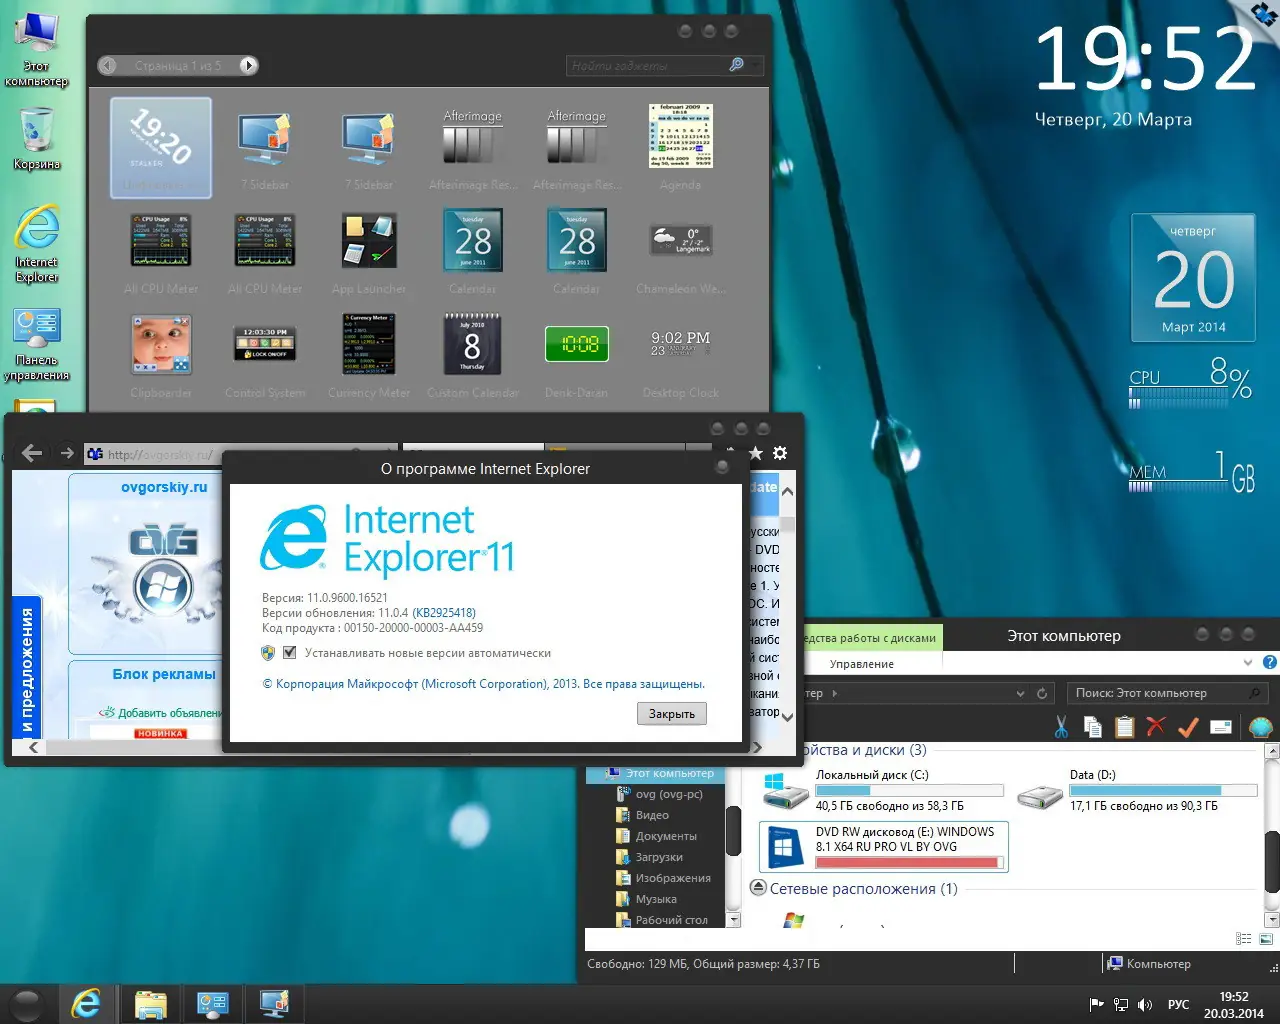Screen dimensions: 1280x1024
Task: Open File Explorer from the taskbar
Action: tap(150, 1004)
